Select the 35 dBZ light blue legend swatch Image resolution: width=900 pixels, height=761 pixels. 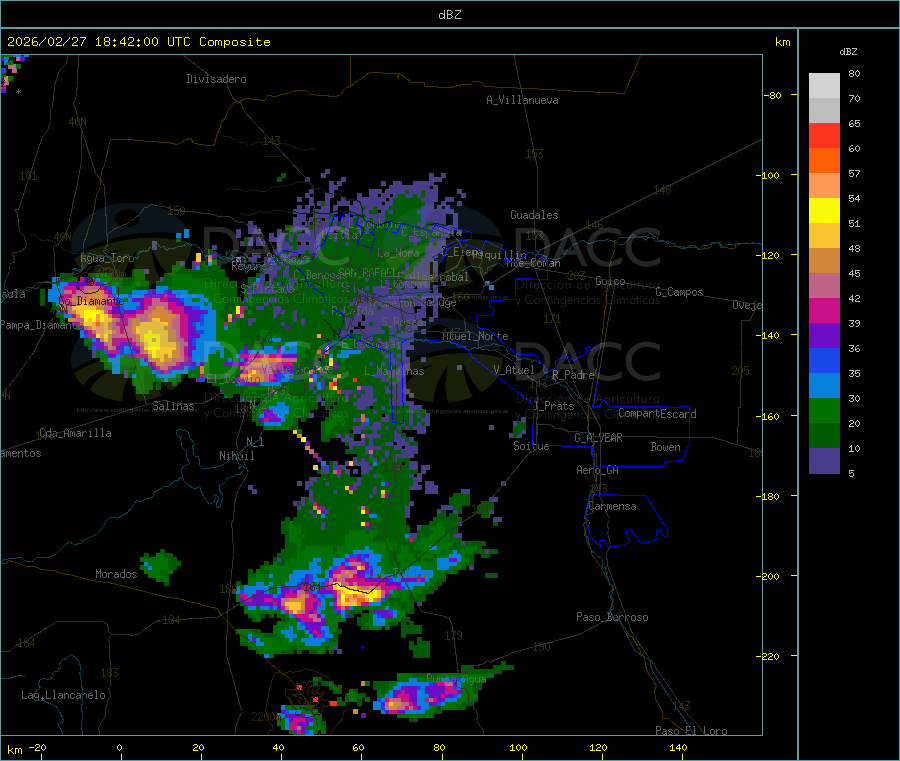824,386
